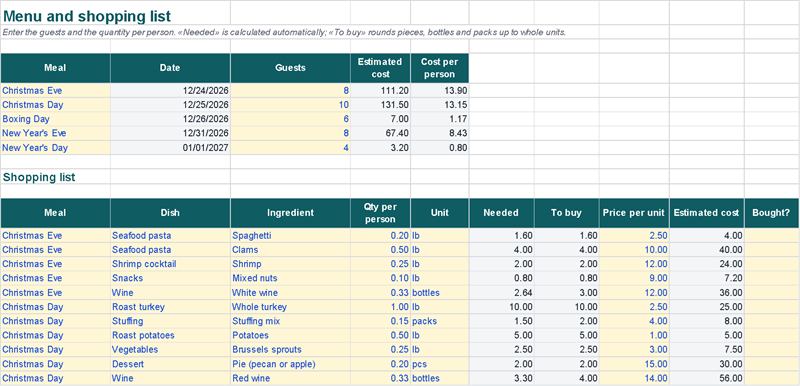Select the Bought? cell in the Whole turkey row

[771, 307]
